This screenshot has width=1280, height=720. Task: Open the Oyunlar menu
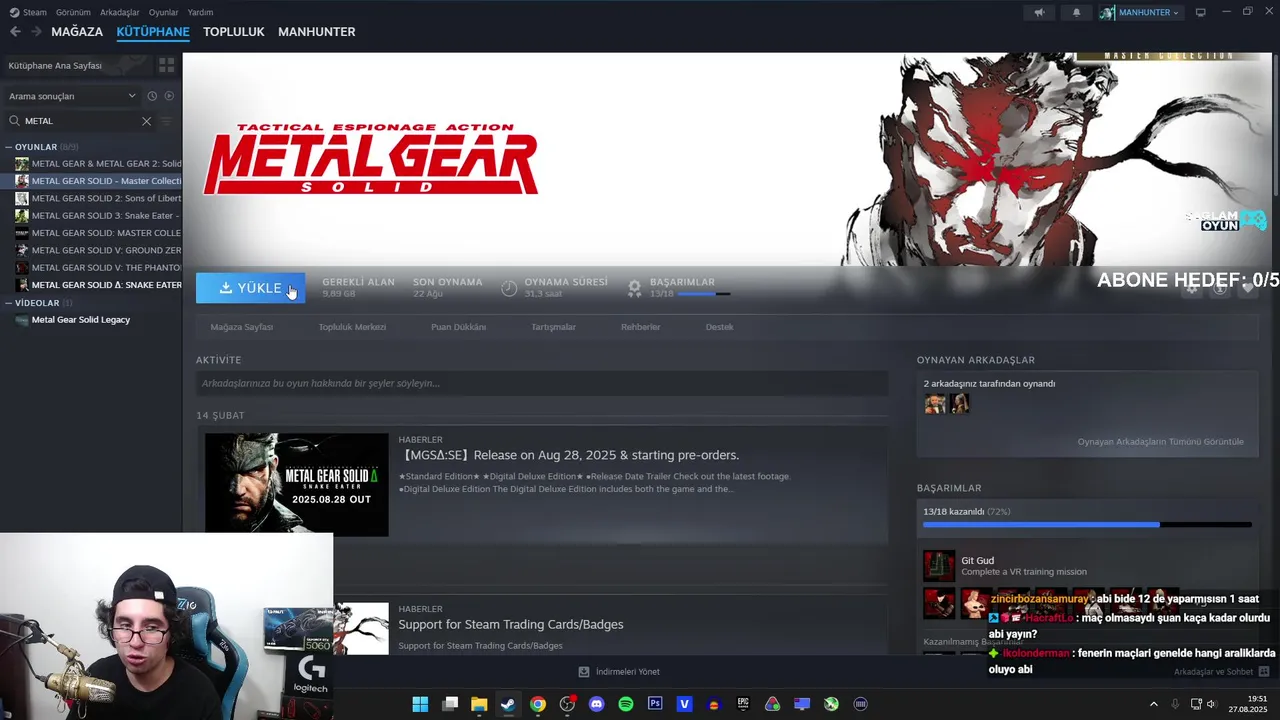coord(163,12)
